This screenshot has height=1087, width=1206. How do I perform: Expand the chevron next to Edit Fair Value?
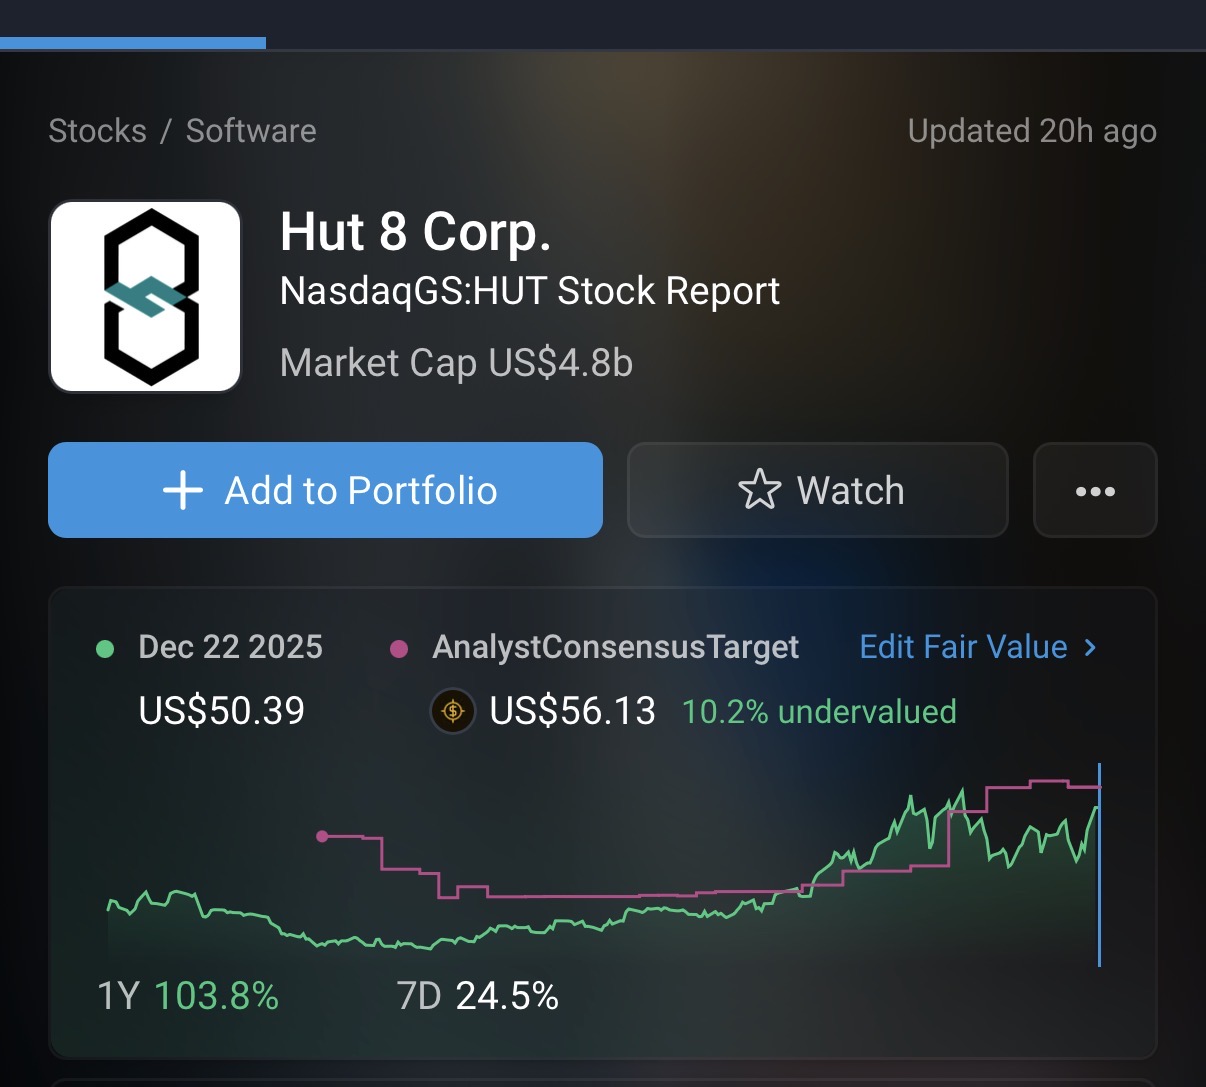[1091, 648]
